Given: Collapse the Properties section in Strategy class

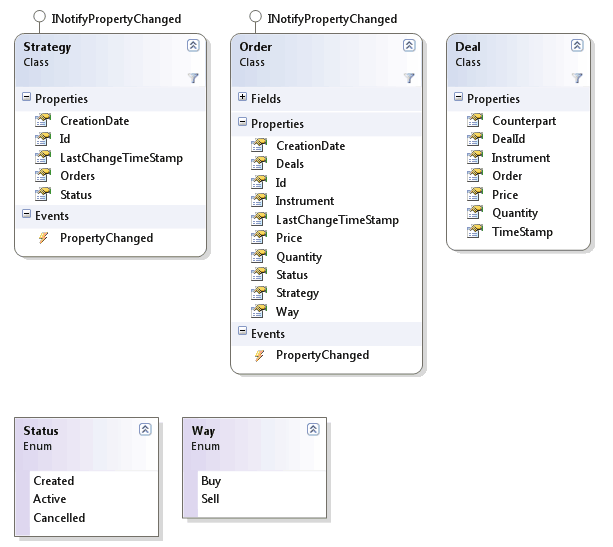Looking at the screenshot, I should click(x=26, y=97).
